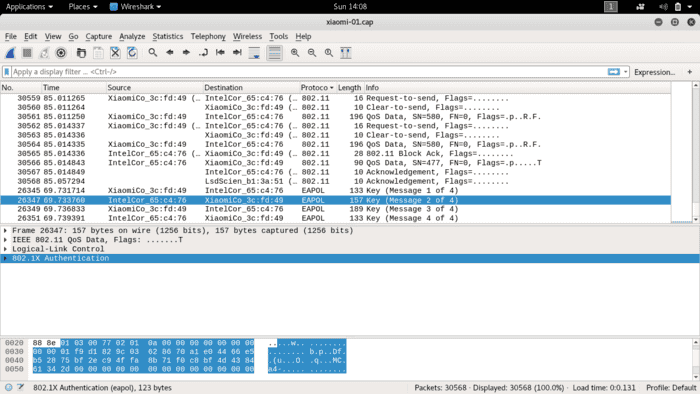The image size is (700, 394).
Task: Select packet 26351 Key Message 4 of 4
Action: [335, 219]
